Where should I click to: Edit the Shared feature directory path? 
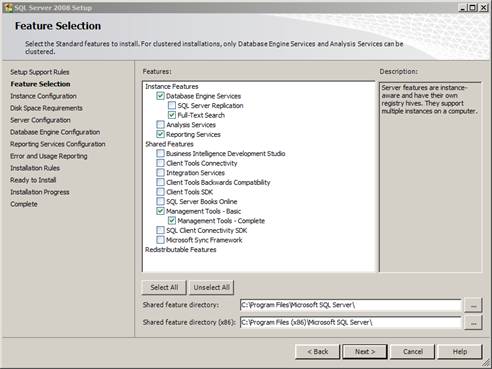(x=351, y=305)
